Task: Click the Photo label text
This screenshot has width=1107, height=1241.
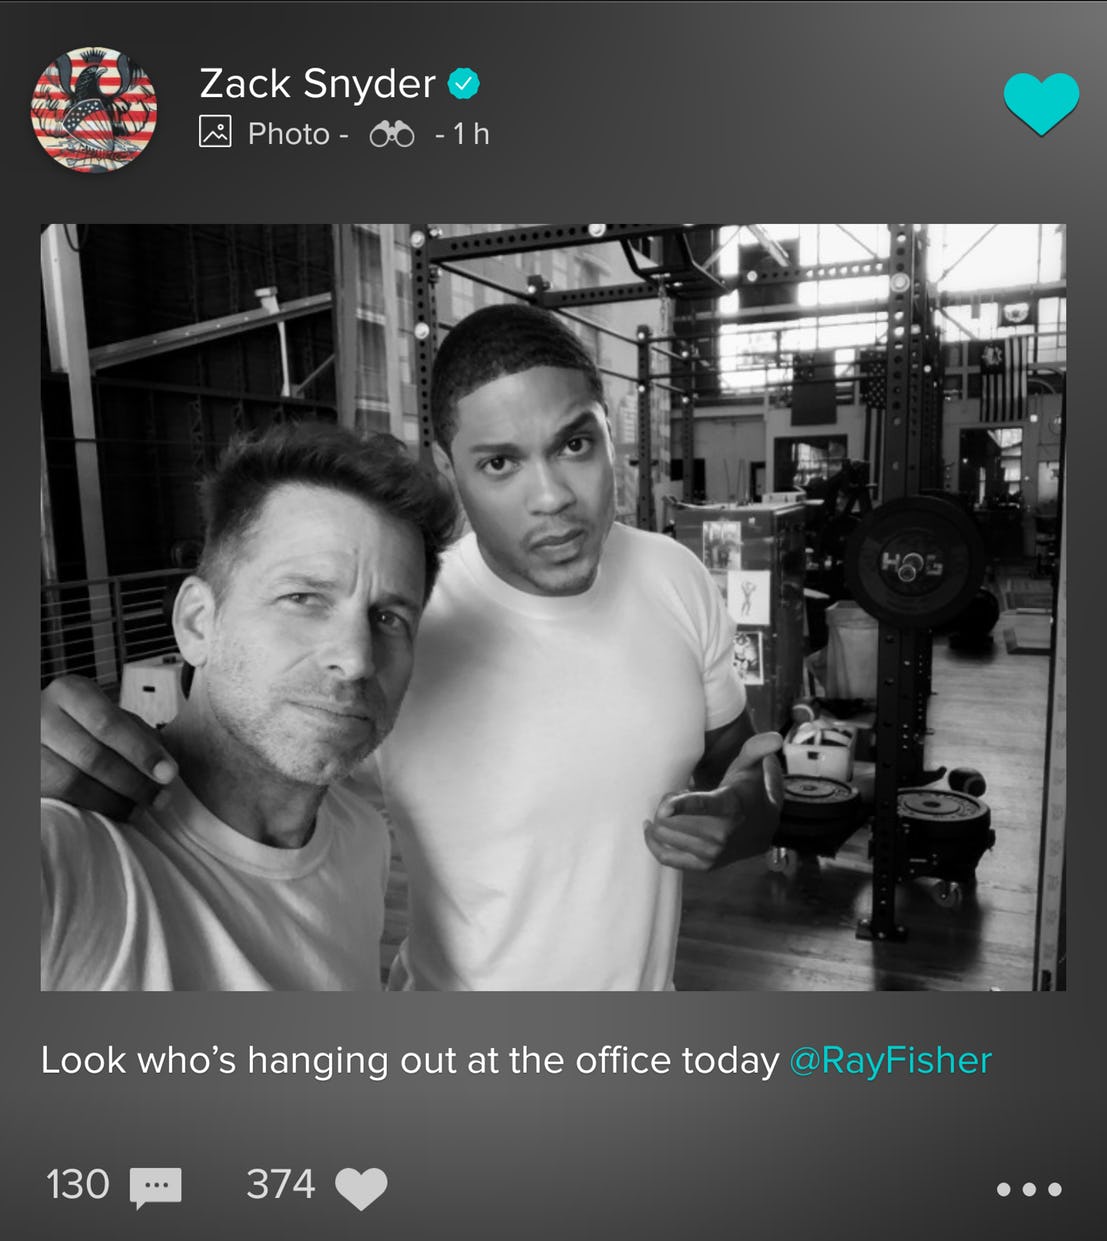Action: pyautogui.click(x=288, y=134)
